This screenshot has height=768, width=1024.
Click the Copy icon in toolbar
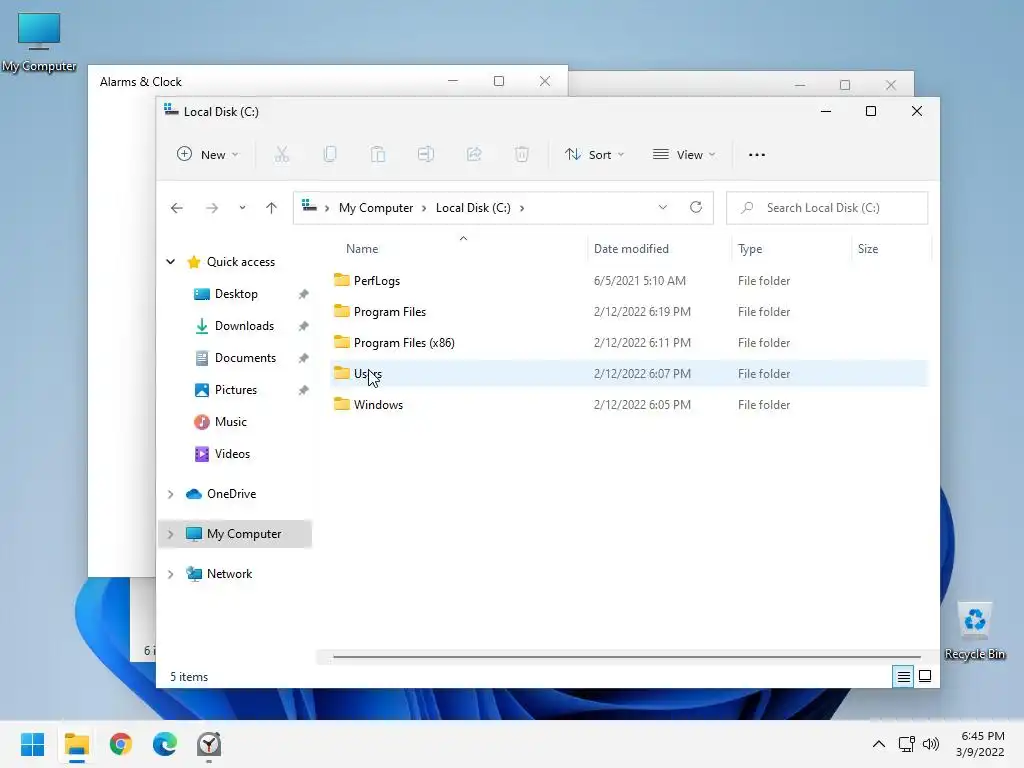coord(330,155)
